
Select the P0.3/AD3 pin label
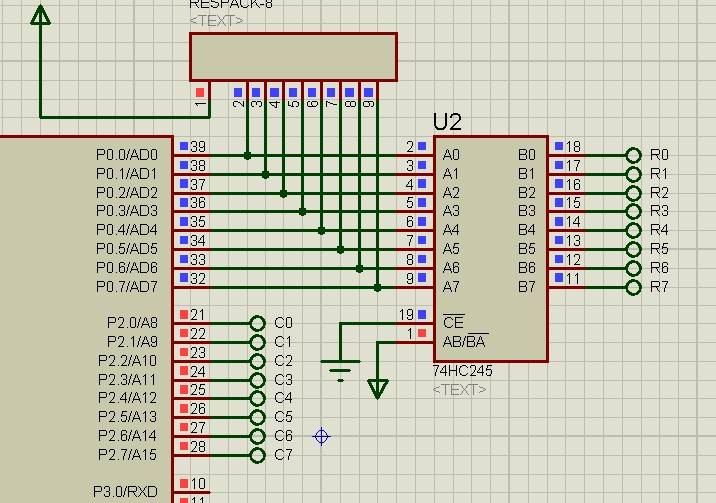[x=127, y=211]
